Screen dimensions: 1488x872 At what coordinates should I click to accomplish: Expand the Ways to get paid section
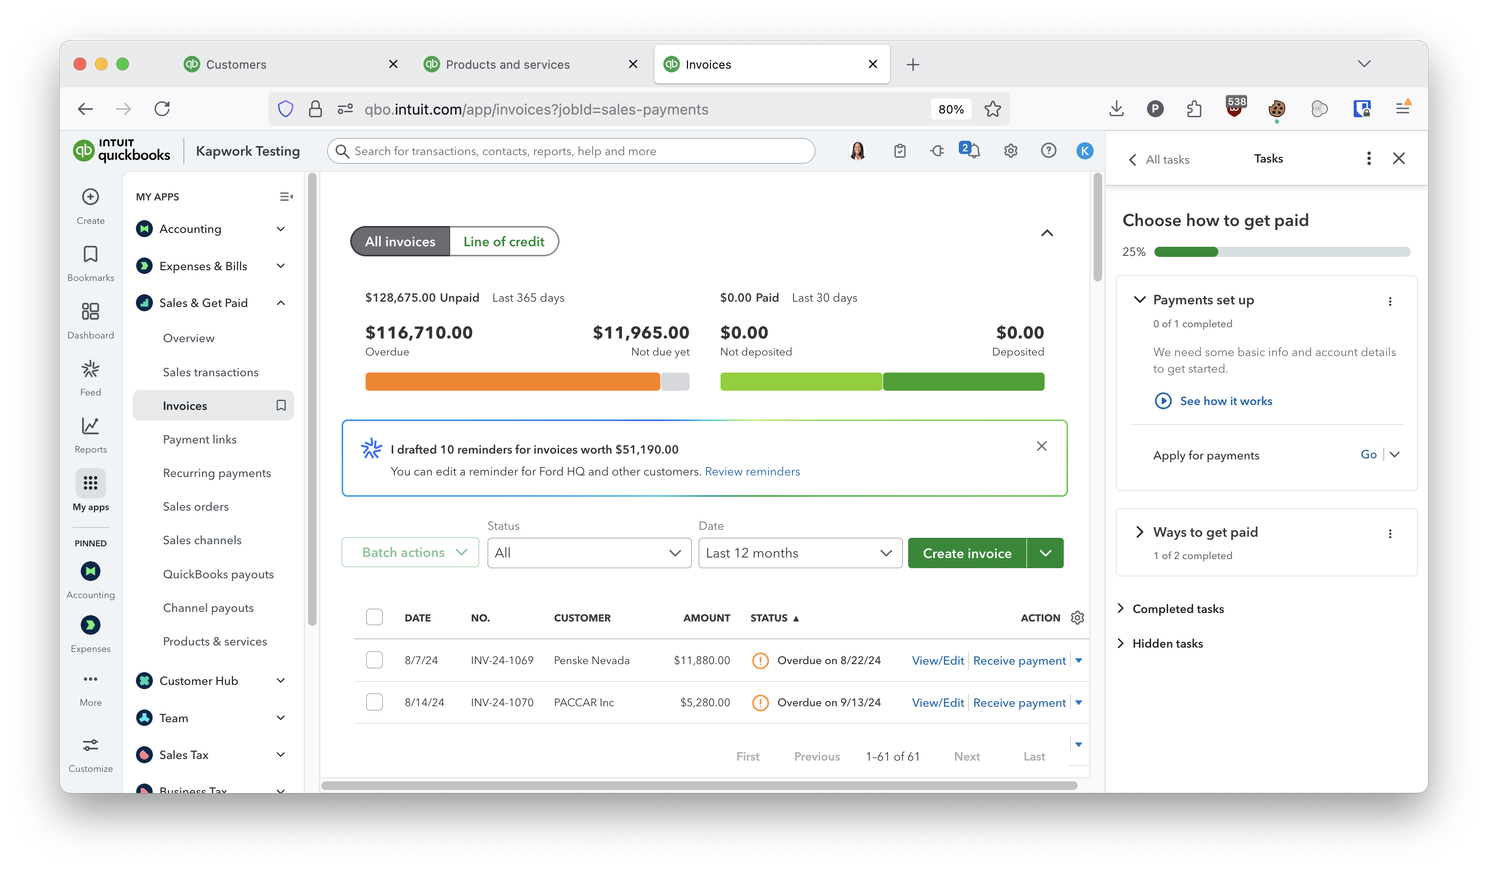point(1139,532)
